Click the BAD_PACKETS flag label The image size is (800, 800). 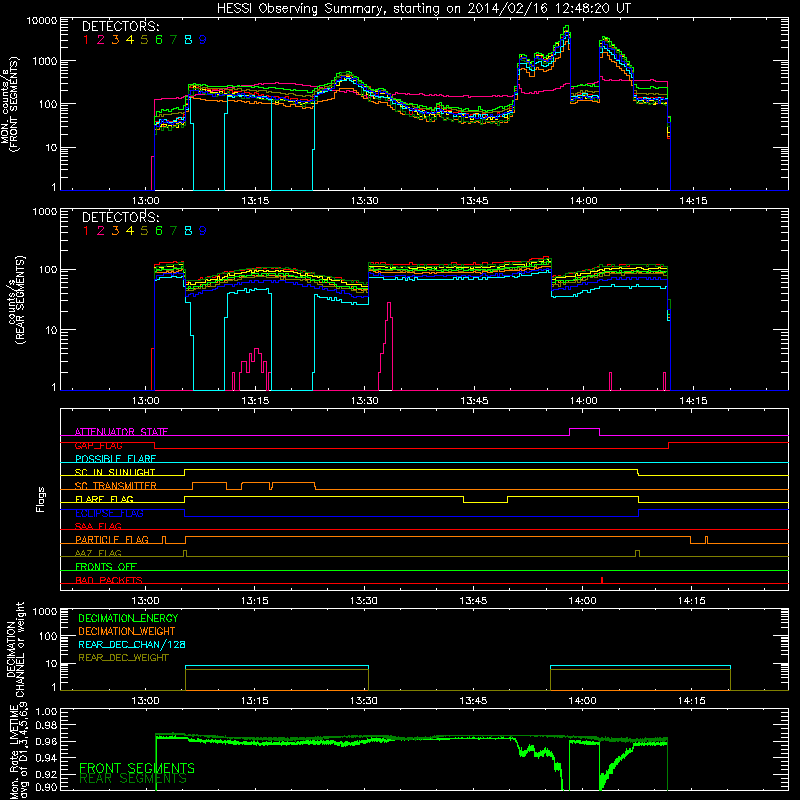pyautogui.click(x=109, y=580)
